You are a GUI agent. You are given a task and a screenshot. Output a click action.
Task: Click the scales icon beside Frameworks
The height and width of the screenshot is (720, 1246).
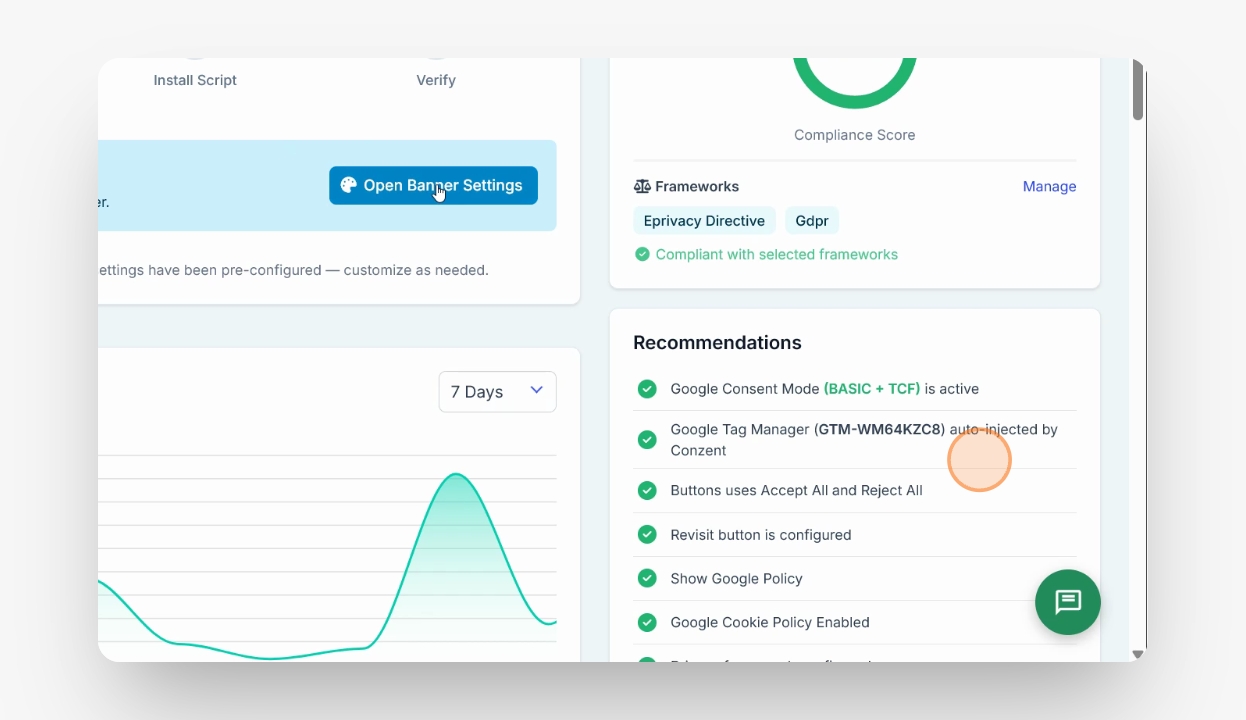click(x=642, y=186)
